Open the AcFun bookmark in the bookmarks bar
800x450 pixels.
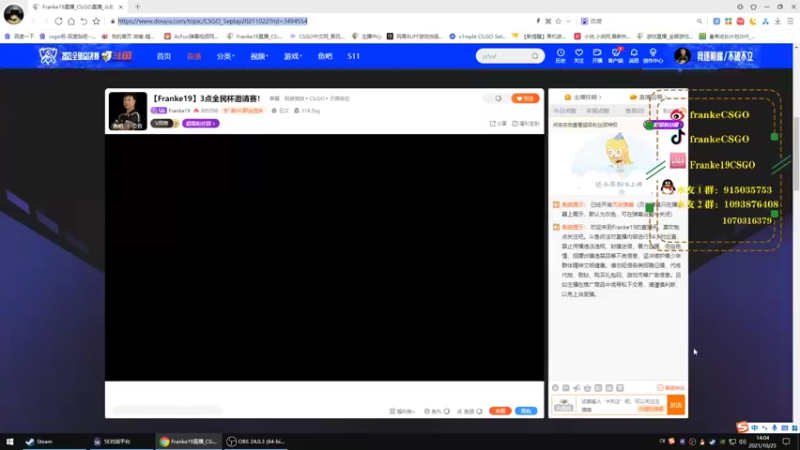click(191, 36)
